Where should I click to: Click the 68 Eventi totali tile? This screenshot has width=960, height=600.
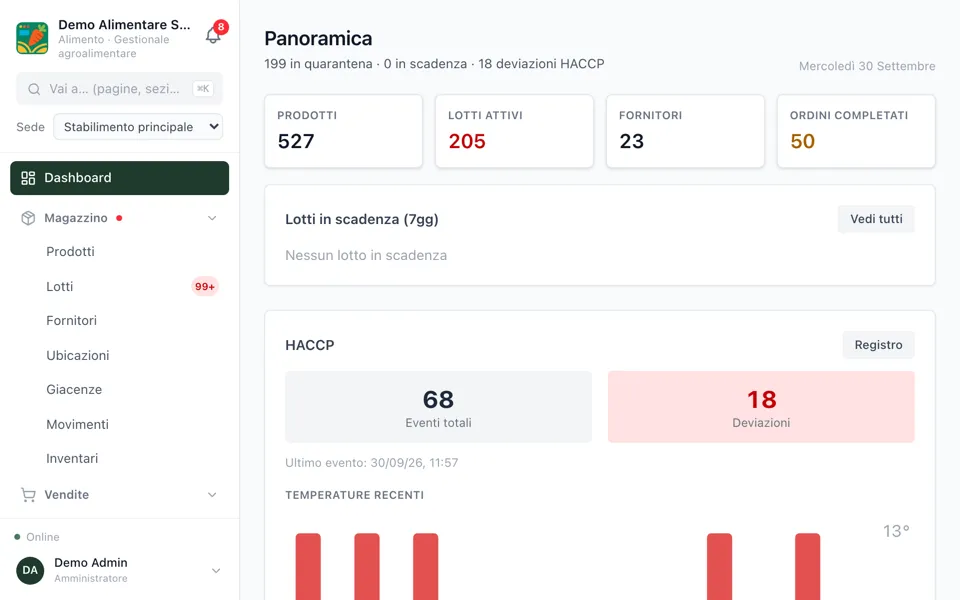(x=438, y=407)
